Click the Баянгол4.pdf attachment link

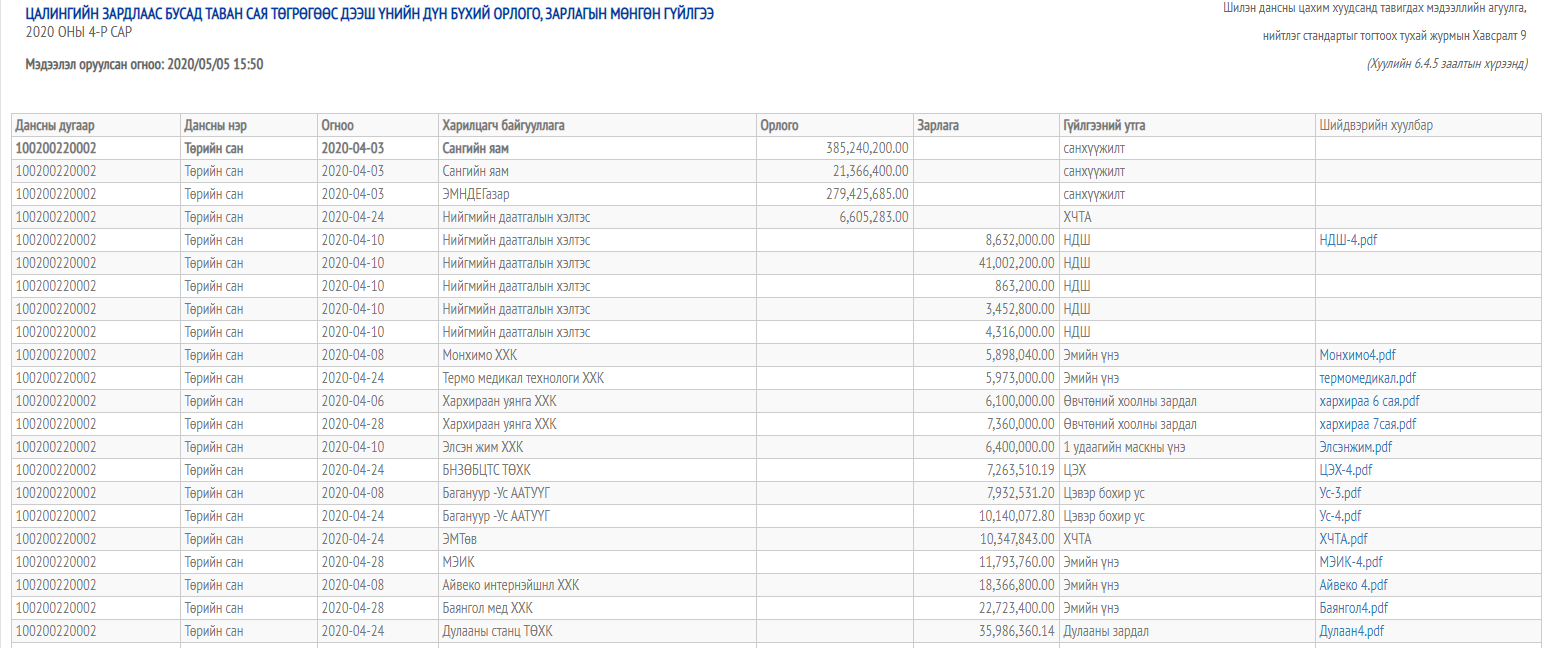(x=1354, y=608)
